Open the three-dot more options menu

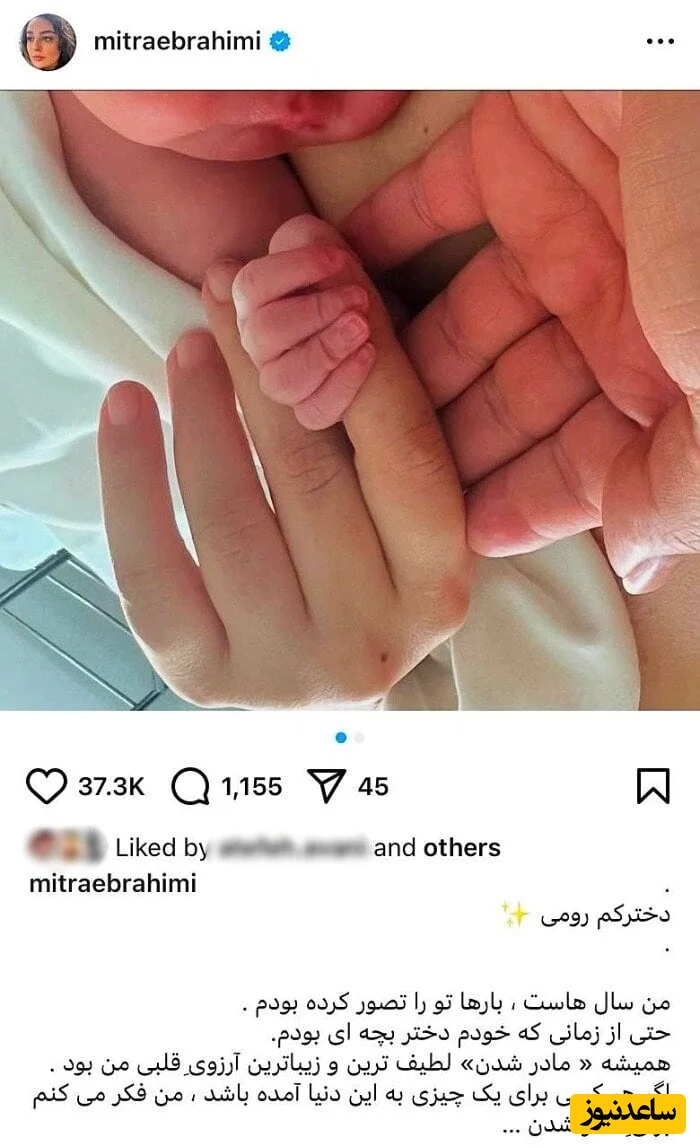660,42
